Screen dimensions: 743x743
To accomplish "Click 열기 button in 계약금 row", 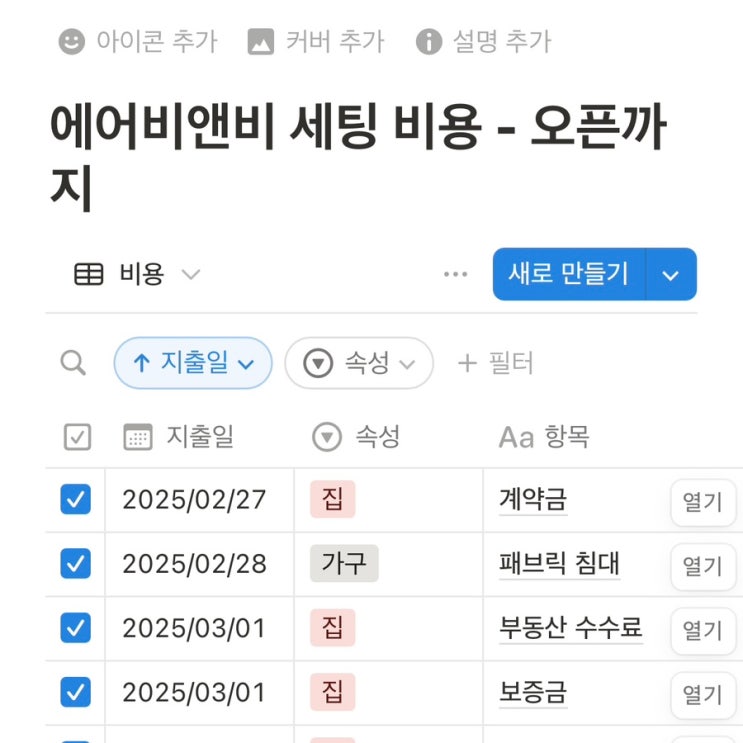I will [703, 502].
